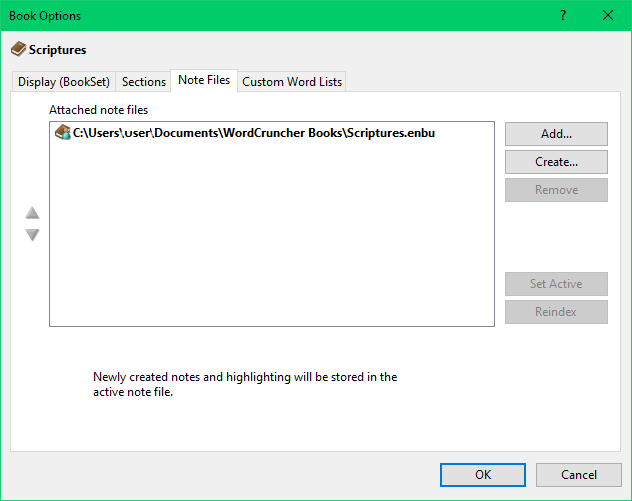
Task: Select the Note Files tab
Action: tap(204, 80)
